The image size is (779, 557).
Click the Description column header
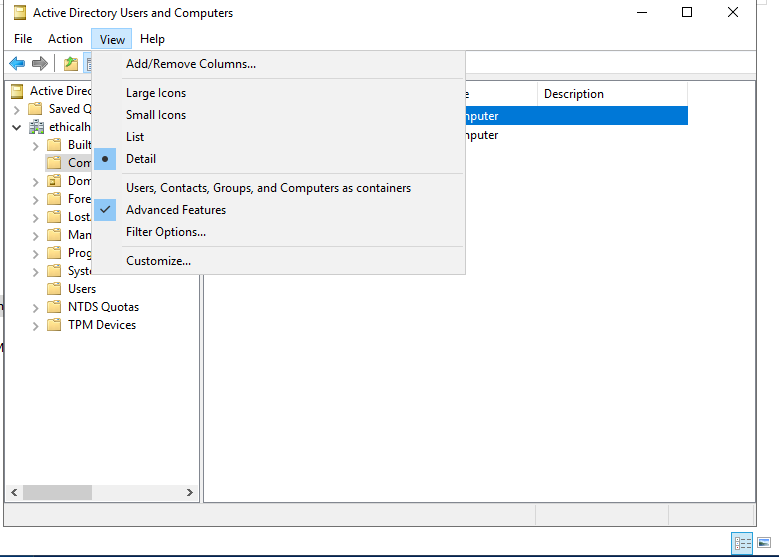click(612, 94)
